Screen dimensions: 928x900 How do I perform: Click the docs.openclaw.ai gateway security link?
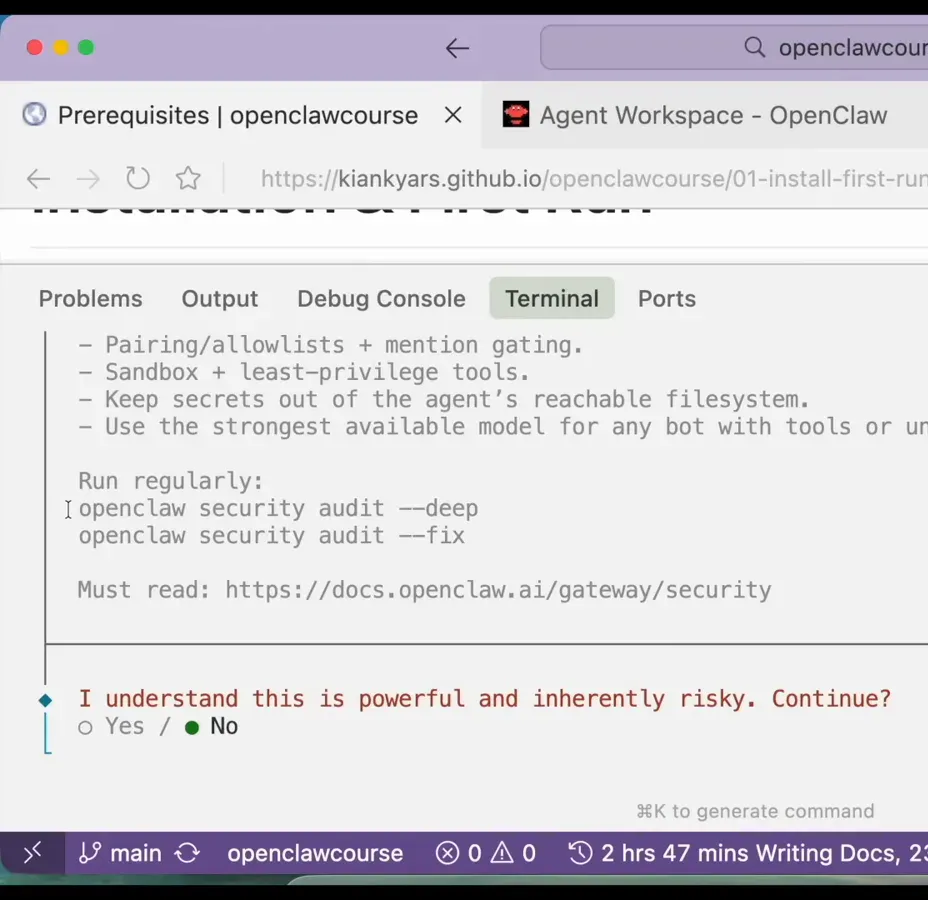tap(498, 590)
